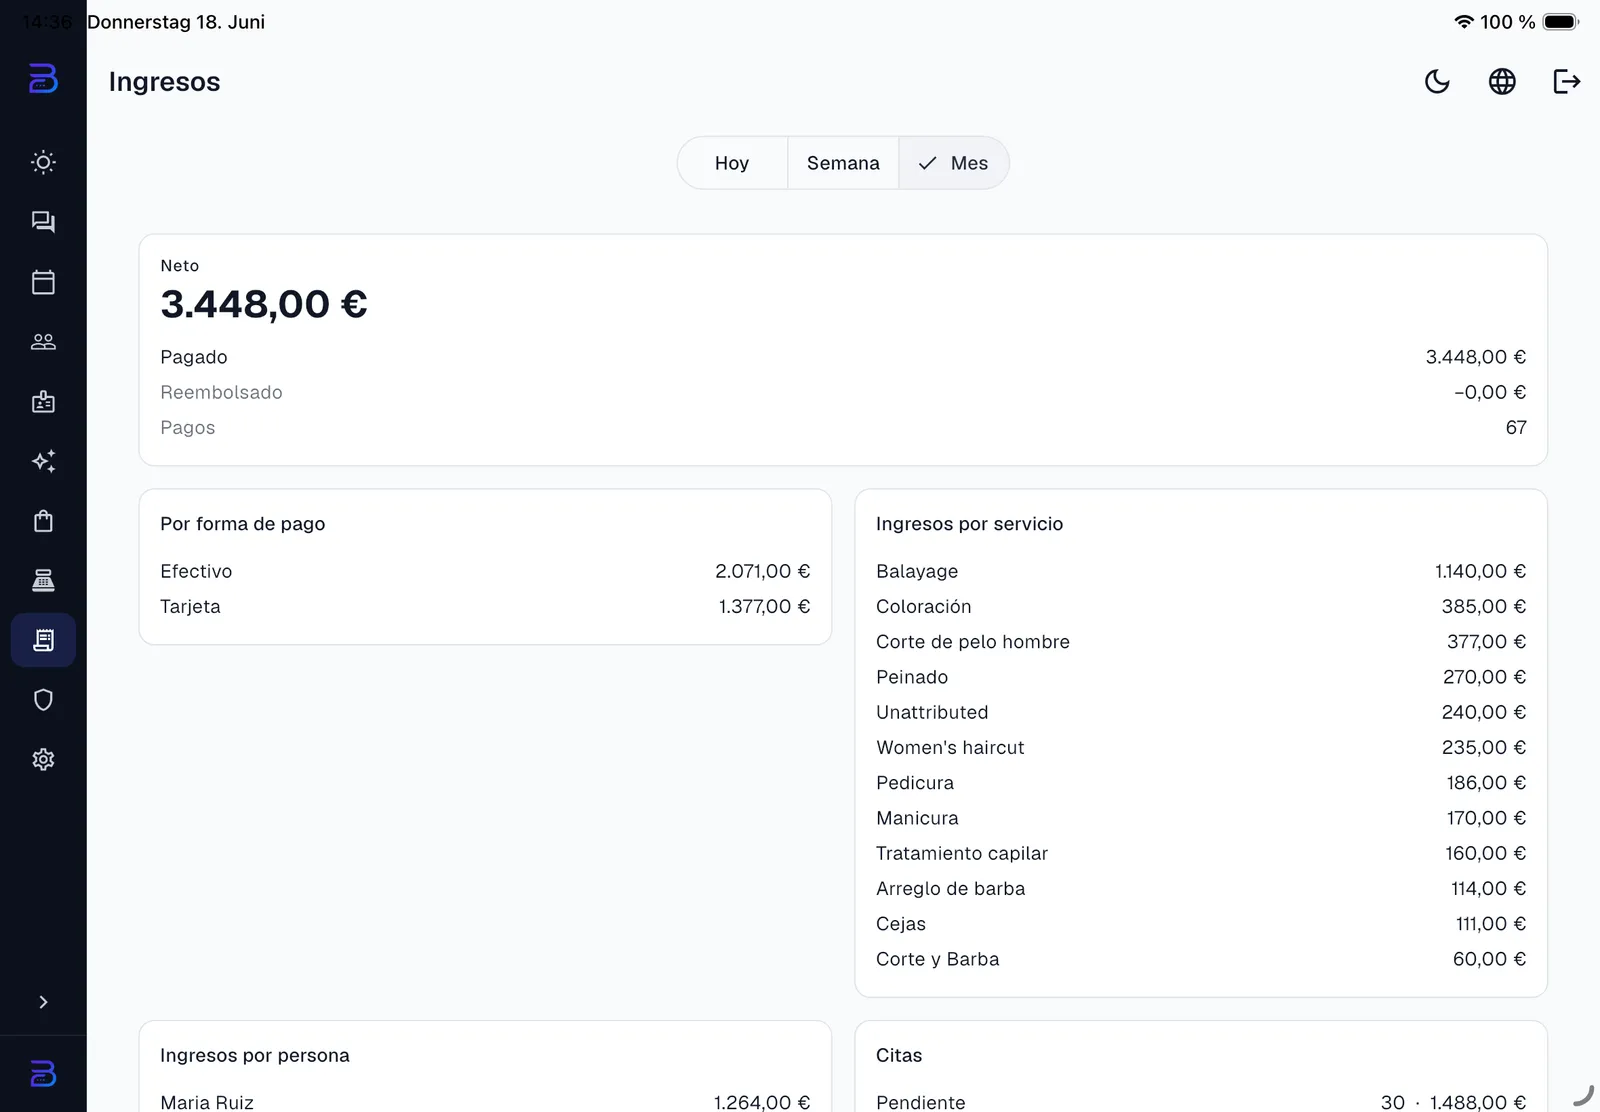The width and height of the screenshot is (1600, 1112).
Task: Click the Tratamiento capilar service row
Action: pyautogui.click(x=1201, y=853)
